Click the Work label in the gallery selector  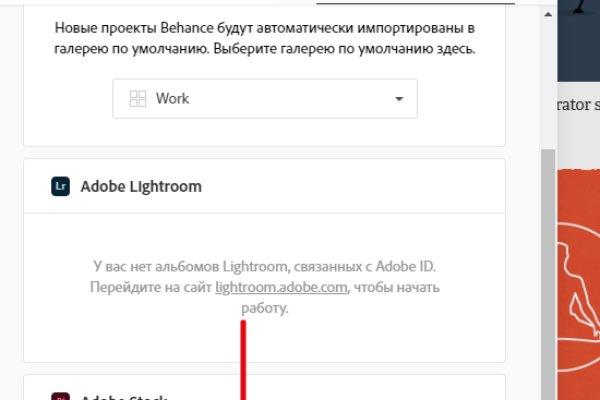[172, 99]
